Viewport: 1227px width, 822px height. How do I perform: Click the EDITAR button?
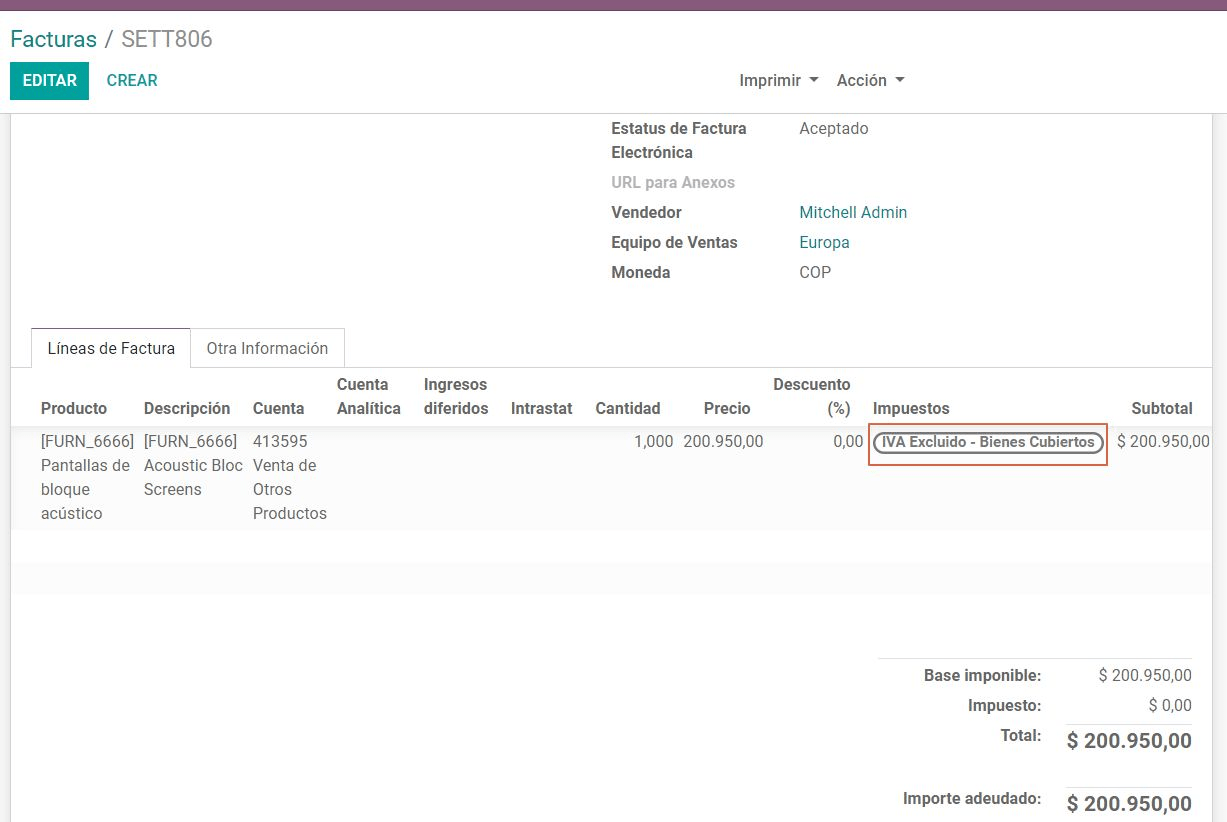49,80
